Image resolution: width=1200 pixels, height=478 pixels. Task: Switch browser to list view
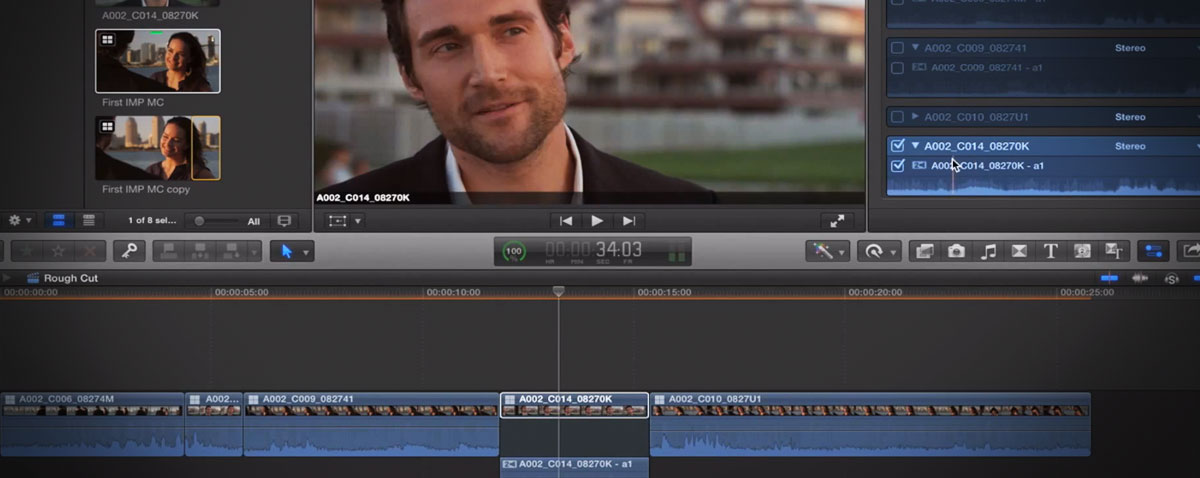coord(88,220)
